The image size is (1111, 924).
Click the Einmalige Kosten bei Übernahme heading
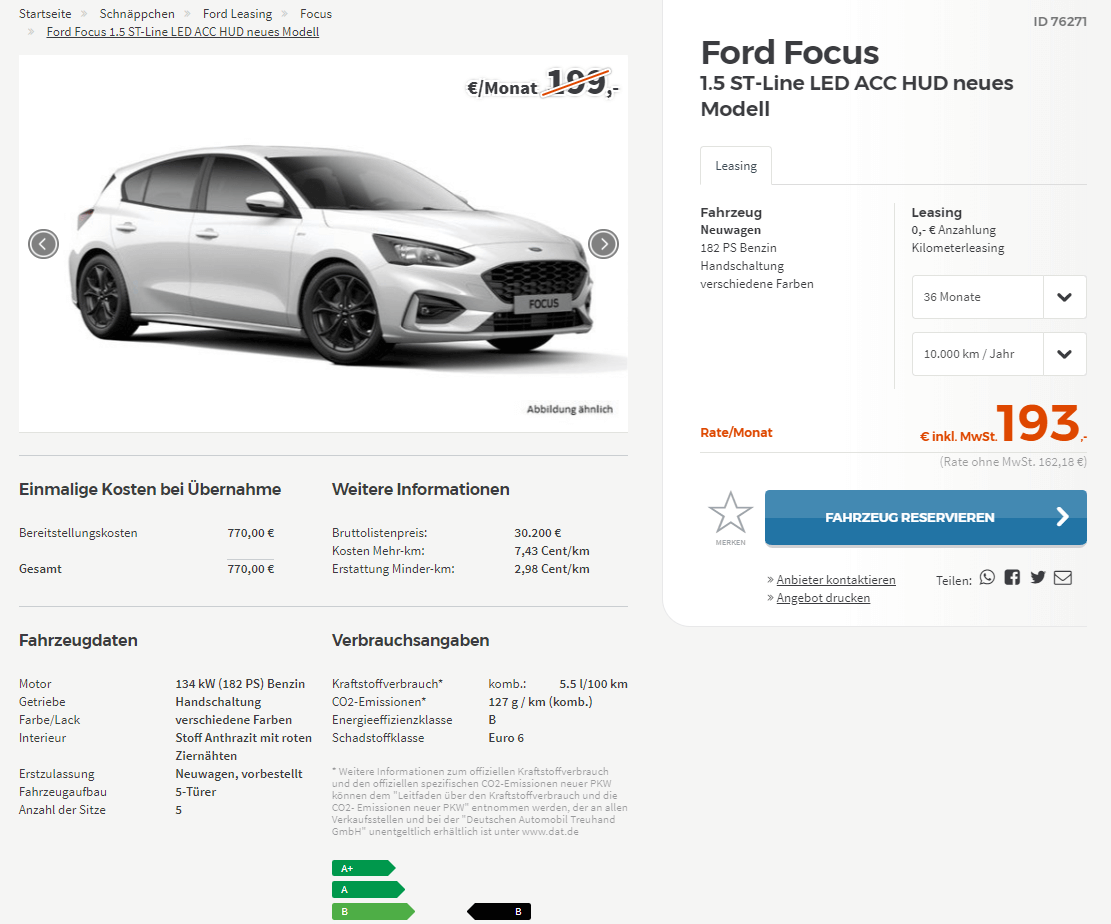[x=150, y=489]
